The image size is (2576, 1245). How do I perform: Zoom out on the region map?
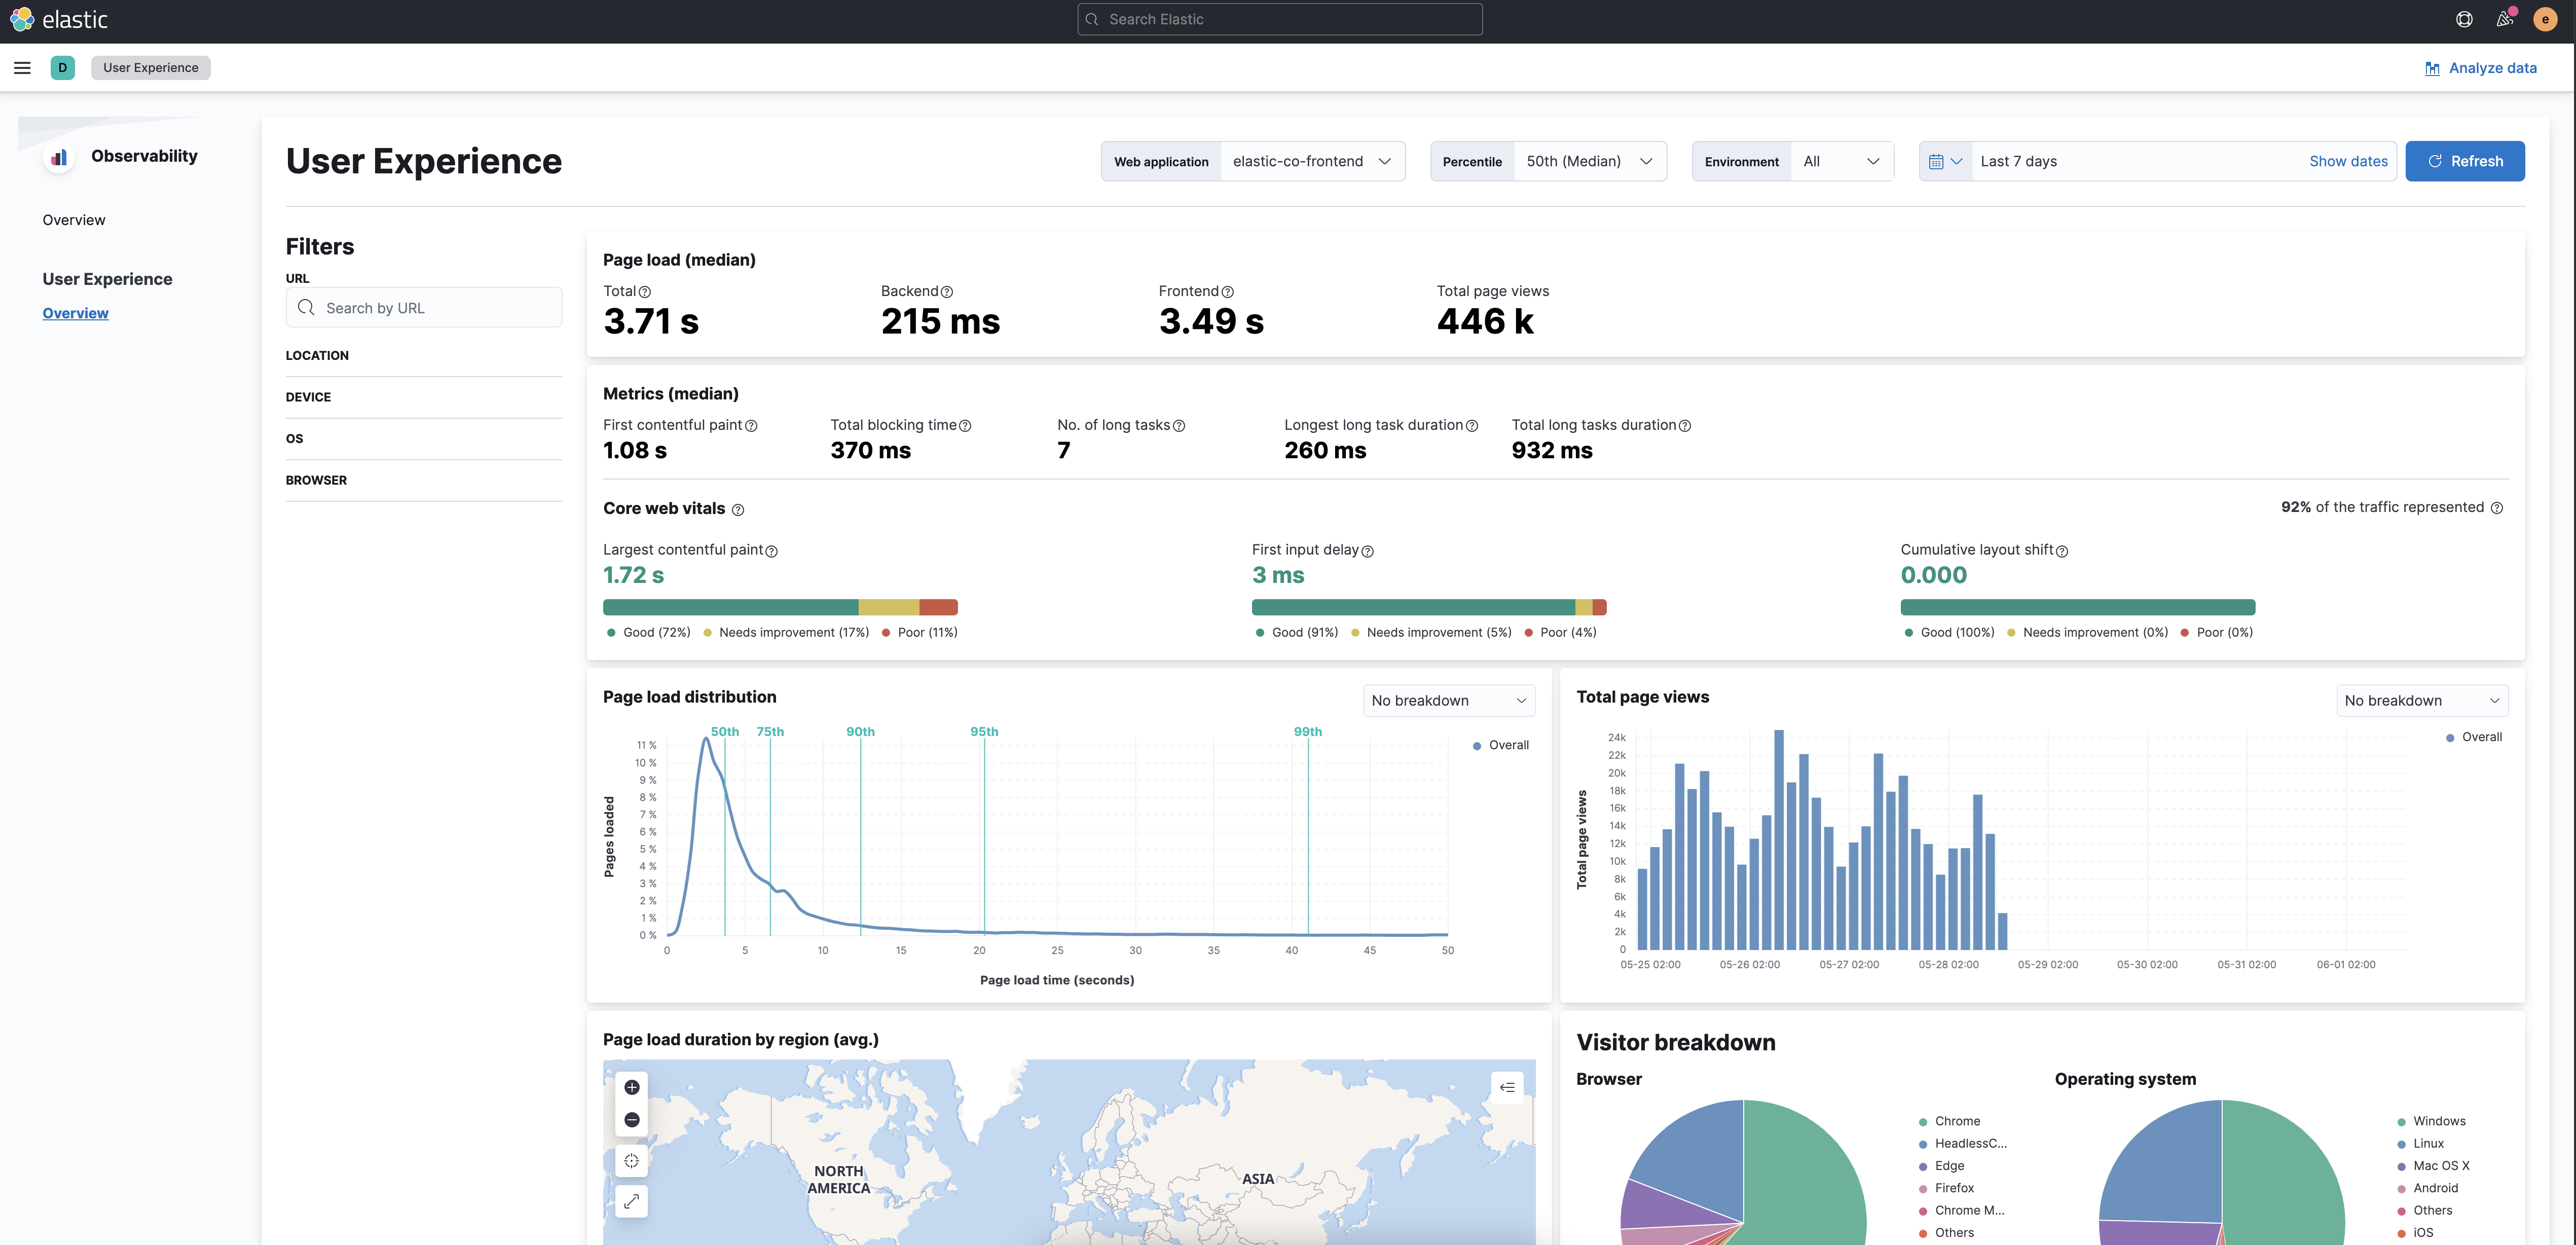(x=631, y=1119)
